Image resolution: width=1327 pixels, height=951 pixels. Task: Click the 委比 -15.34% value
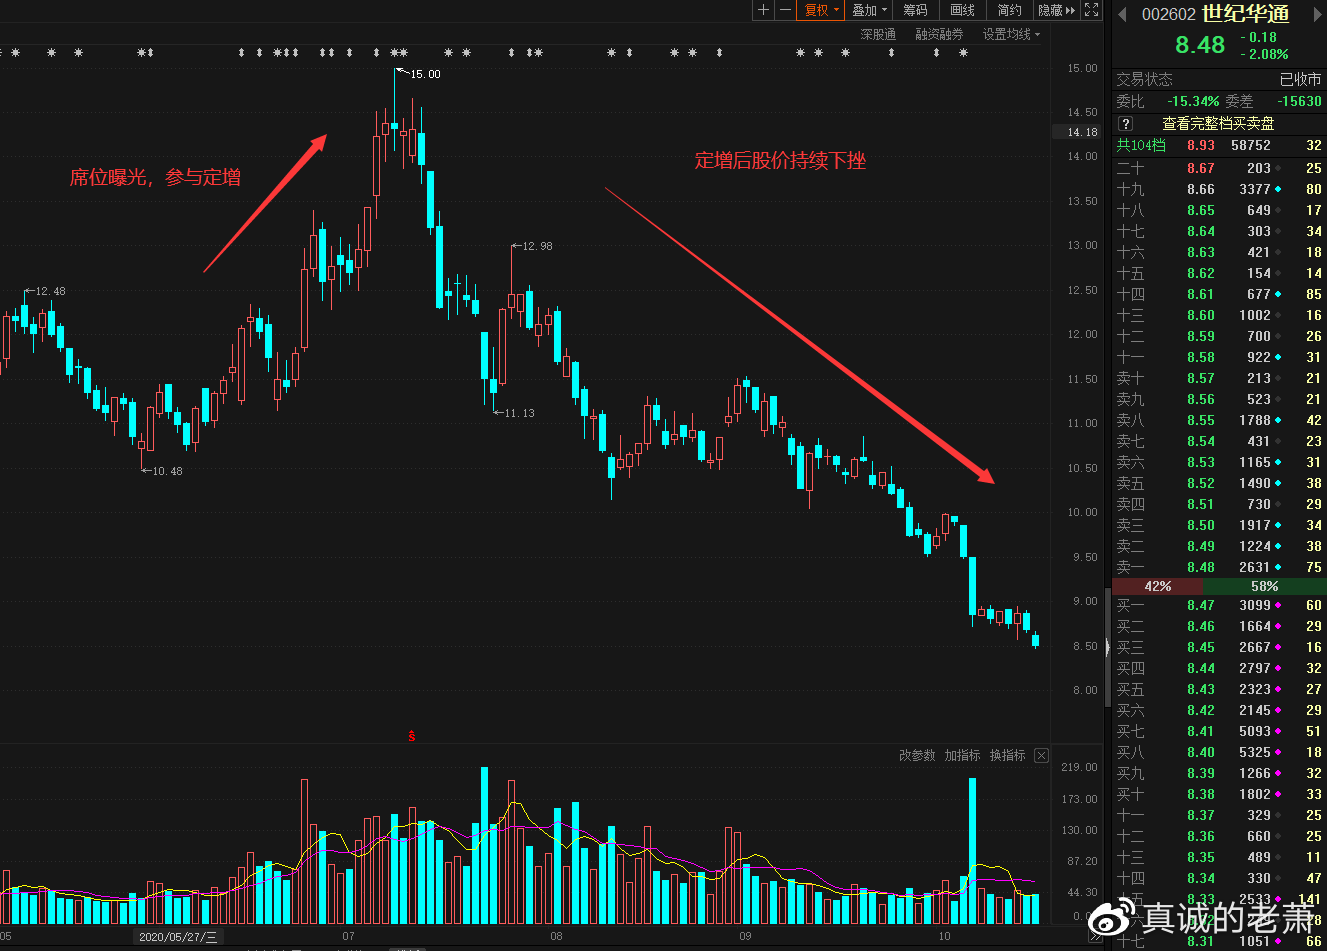point(1193,101)
